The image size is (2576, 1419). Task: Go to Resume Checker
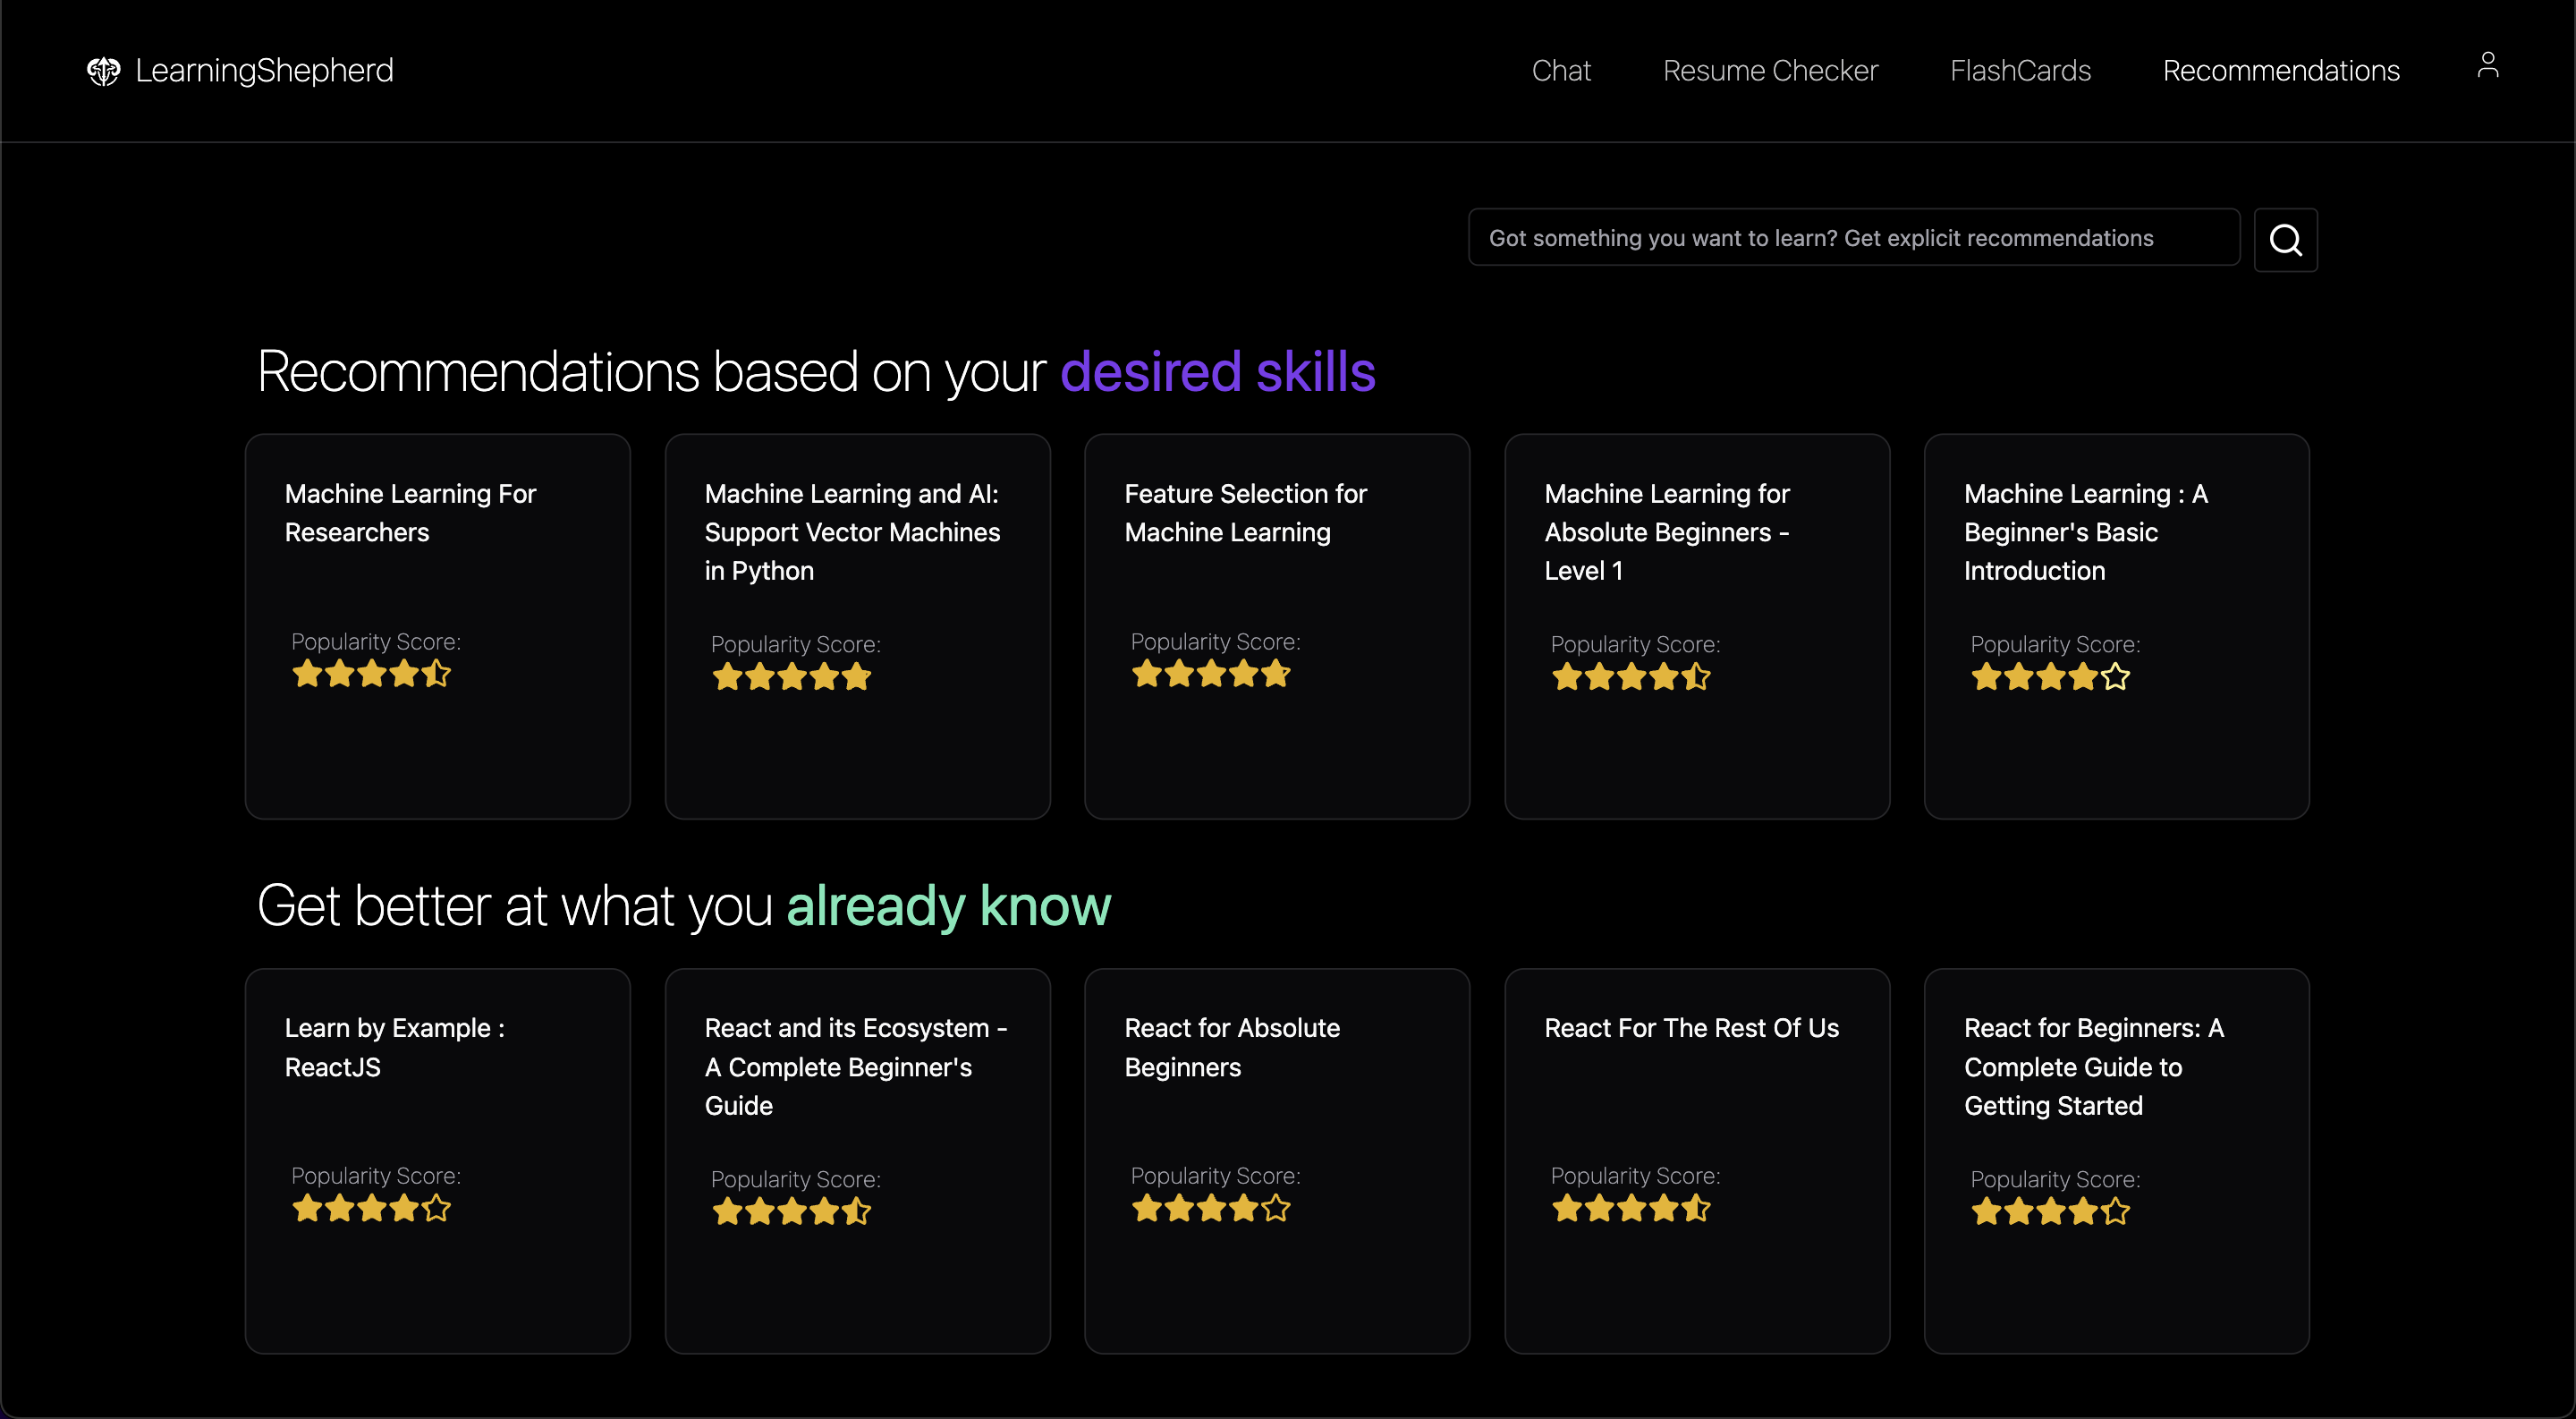point(1770,71)
